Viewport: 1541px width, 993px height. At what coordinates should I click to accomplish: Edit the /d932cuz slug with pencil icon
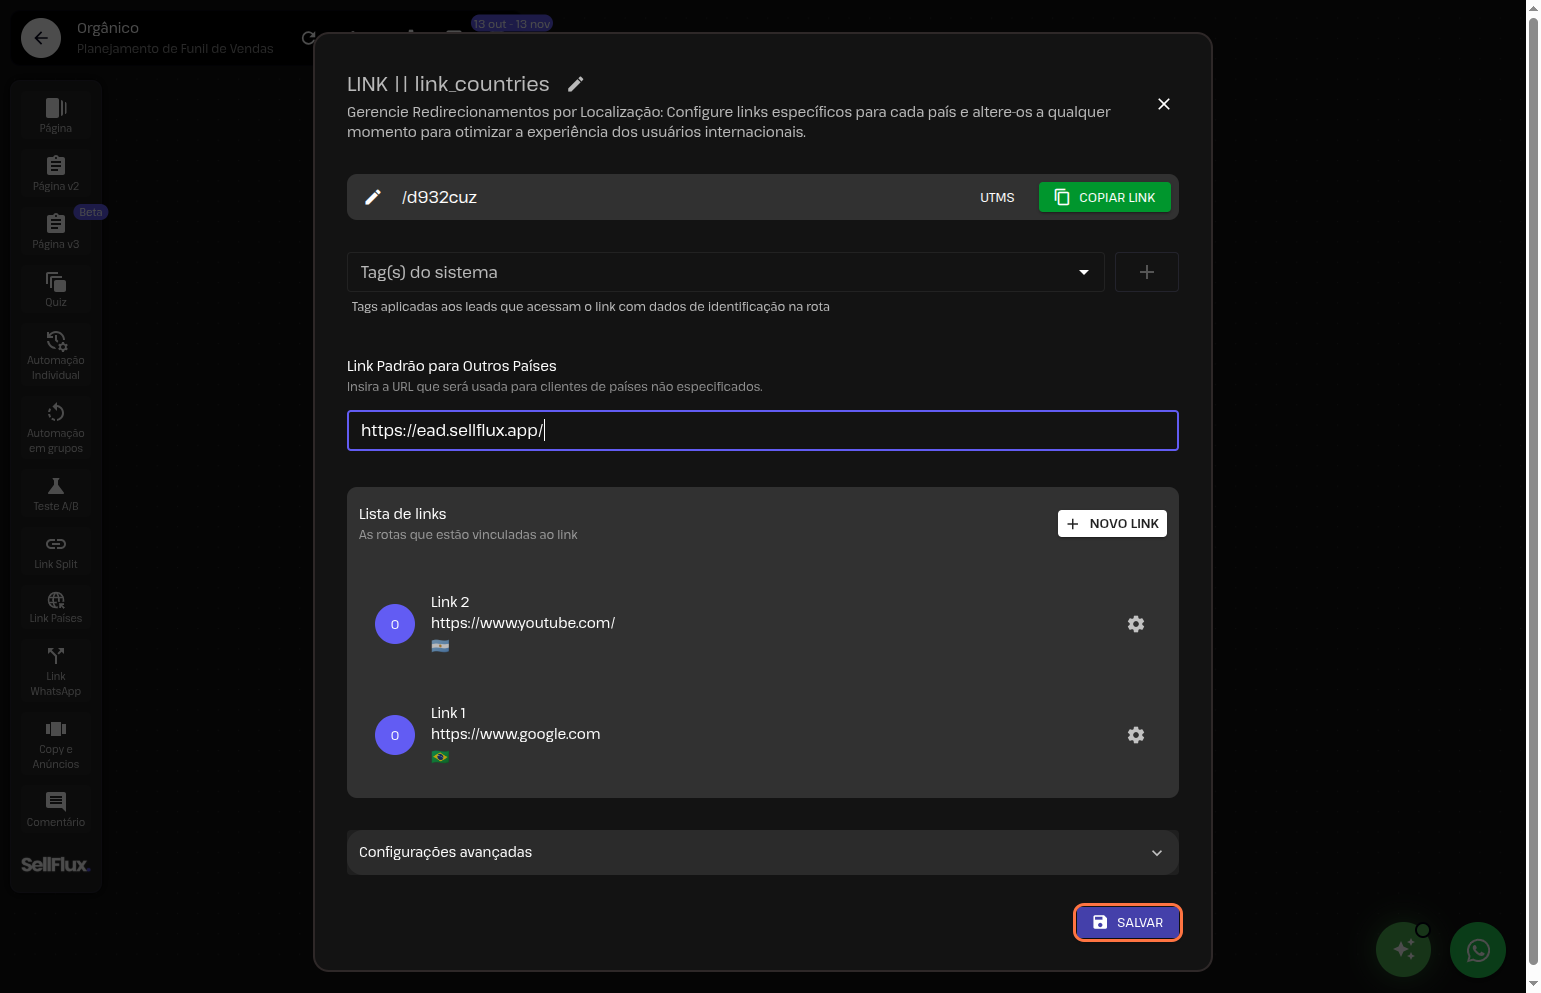(373, 197)
